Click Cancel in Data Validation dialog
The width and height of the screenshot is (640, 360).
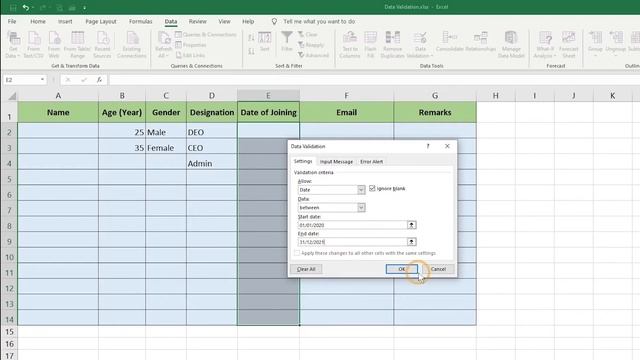coord(438,269)
